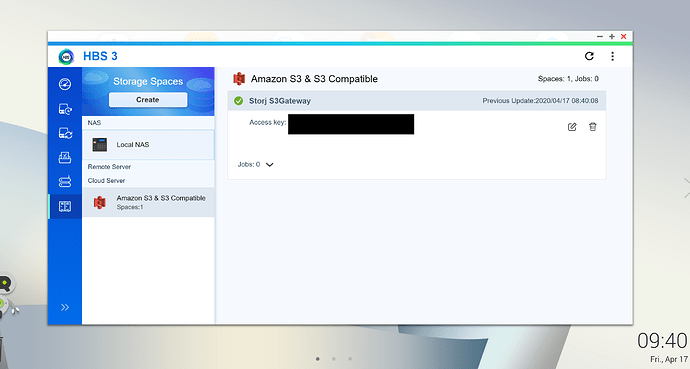Viewport: 690px width, 369px height.
Task: Click the Access key label
Action: [268, 122]
